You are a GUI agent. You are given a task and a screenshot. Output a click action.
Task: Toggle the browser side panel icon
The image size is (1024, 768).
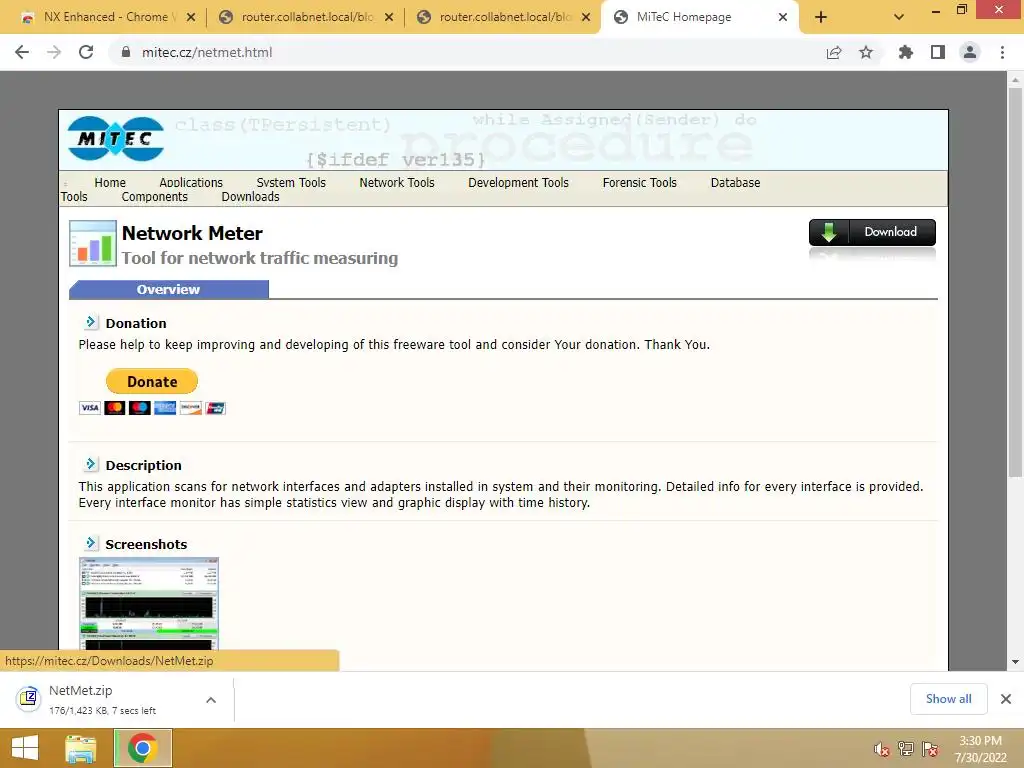point(938,52)
